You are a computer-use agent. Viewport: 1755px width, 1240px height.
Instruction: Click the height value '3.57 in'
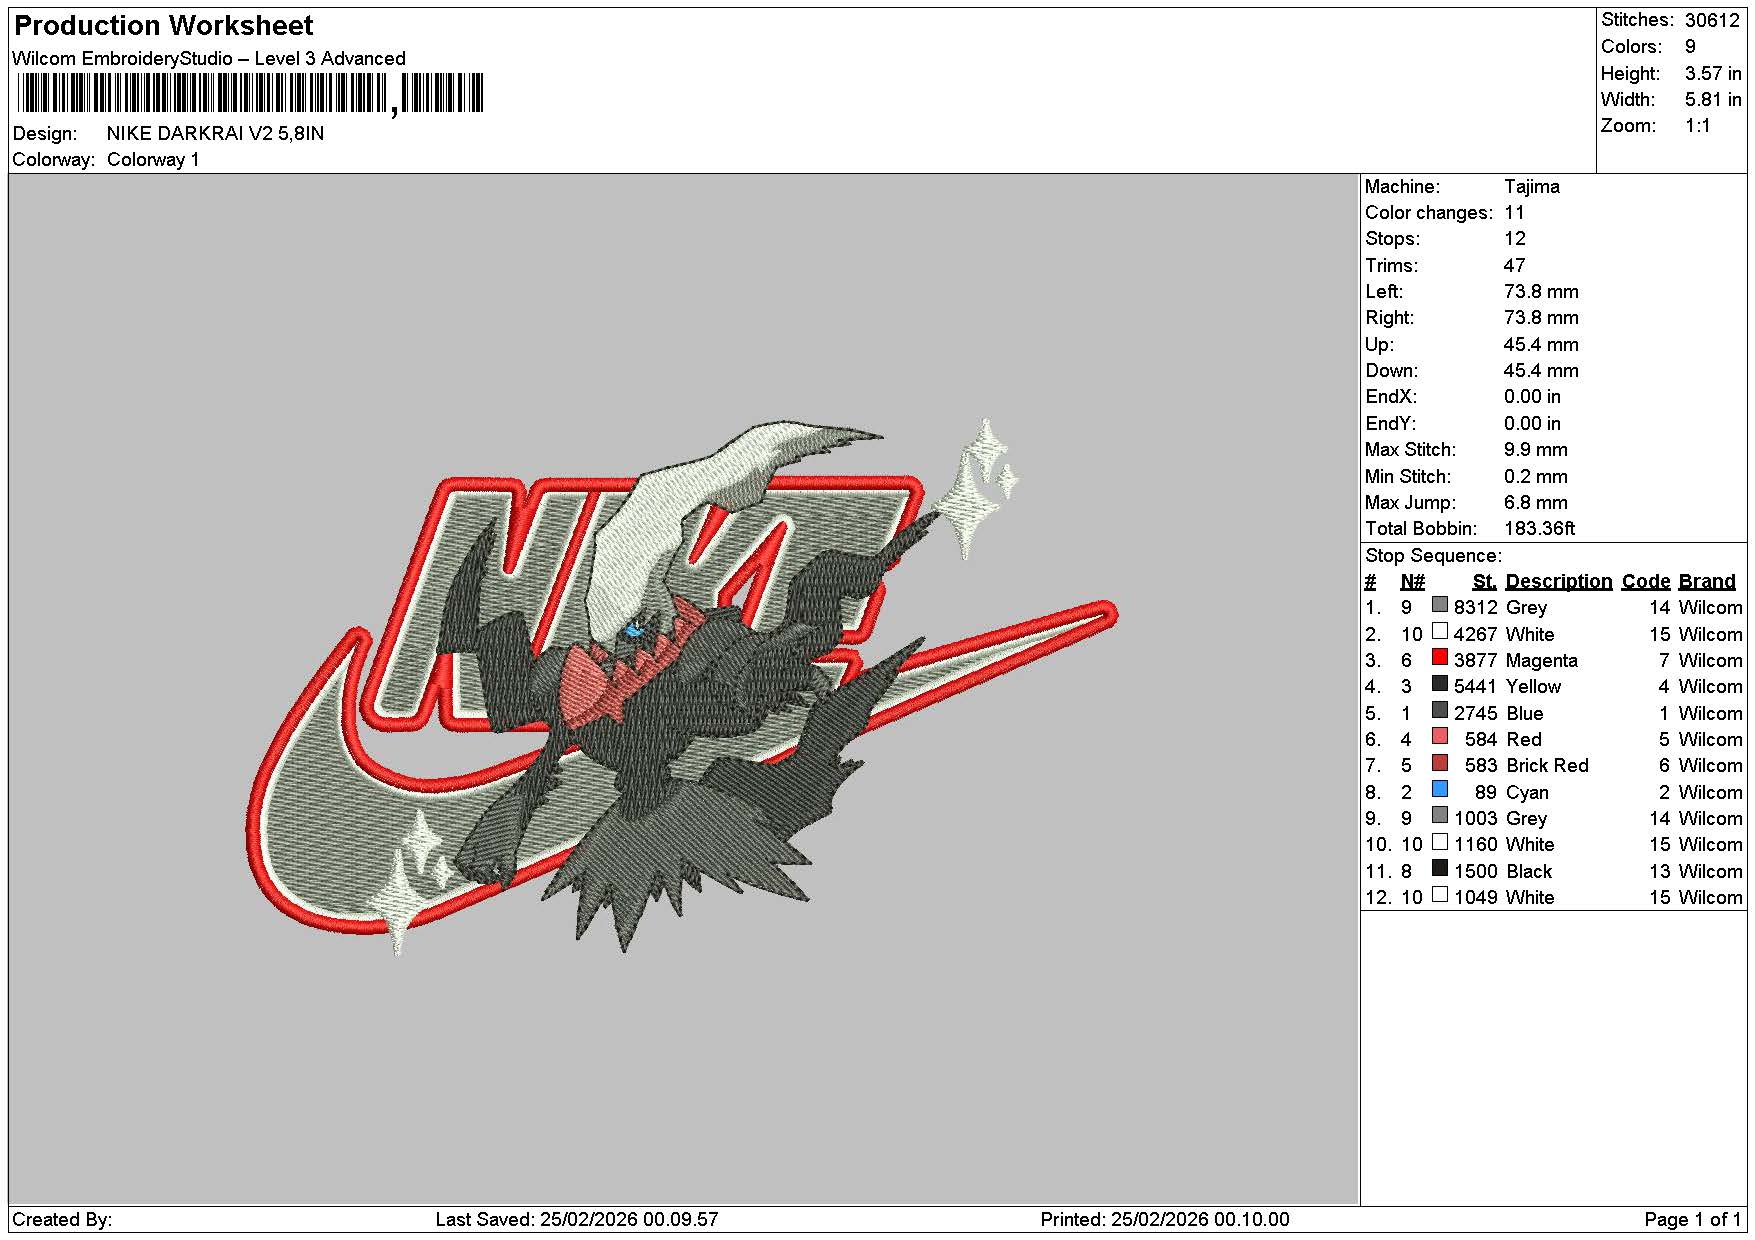[1713, 74]
